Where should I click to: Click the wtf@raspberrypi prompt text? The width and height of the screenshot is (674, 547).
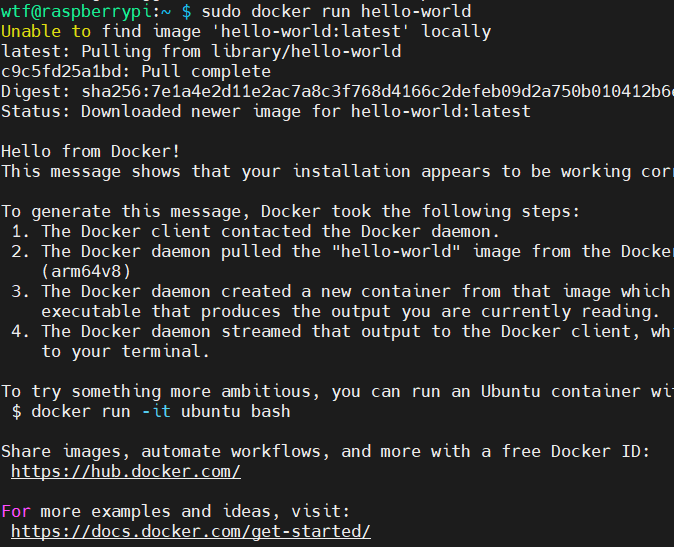[76, 12]
